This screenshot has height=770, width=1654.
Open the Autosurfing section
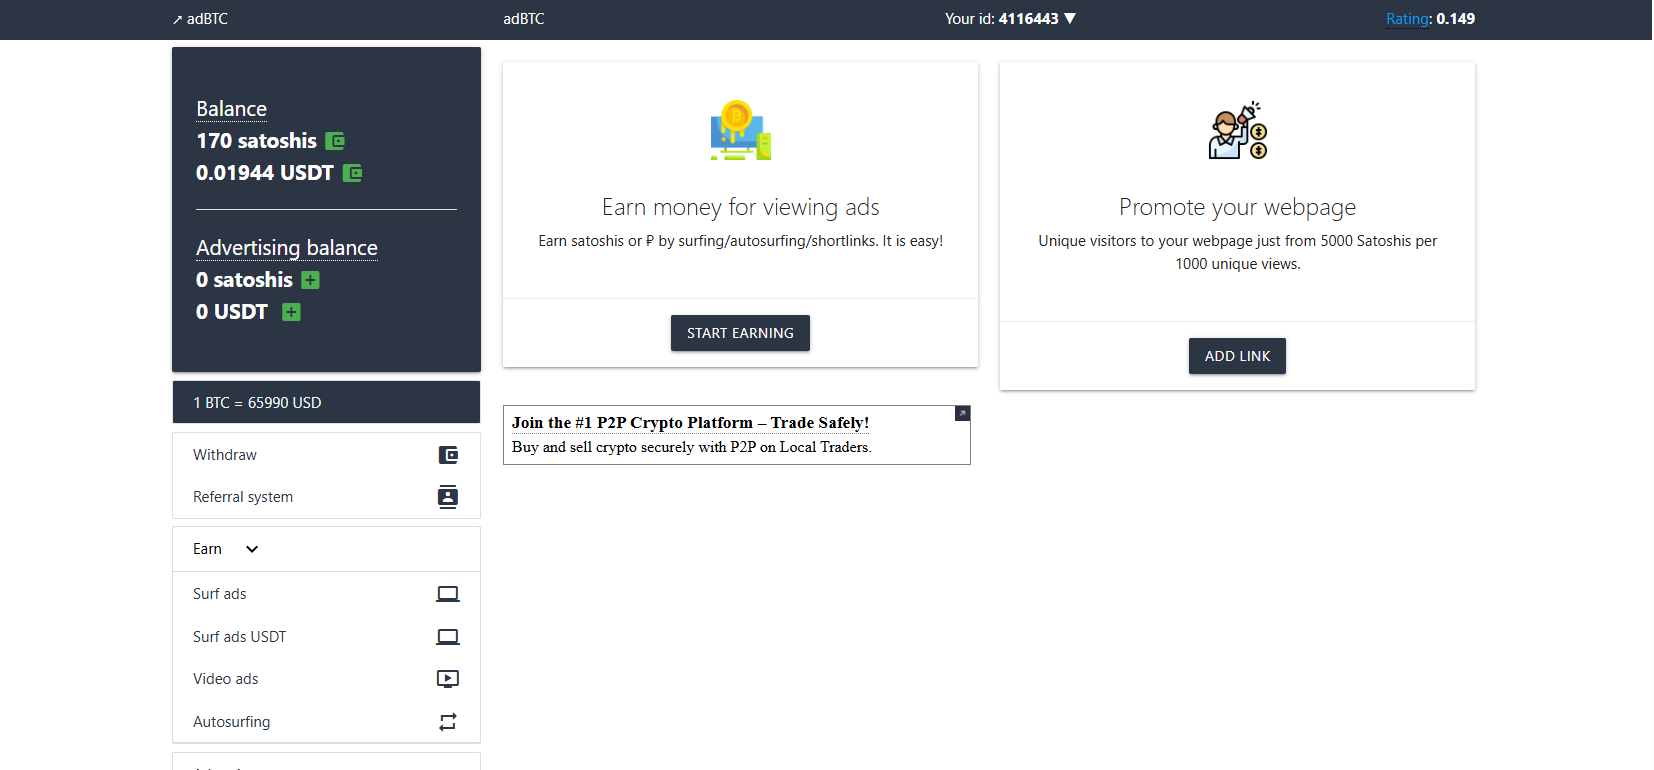[326, 722]
